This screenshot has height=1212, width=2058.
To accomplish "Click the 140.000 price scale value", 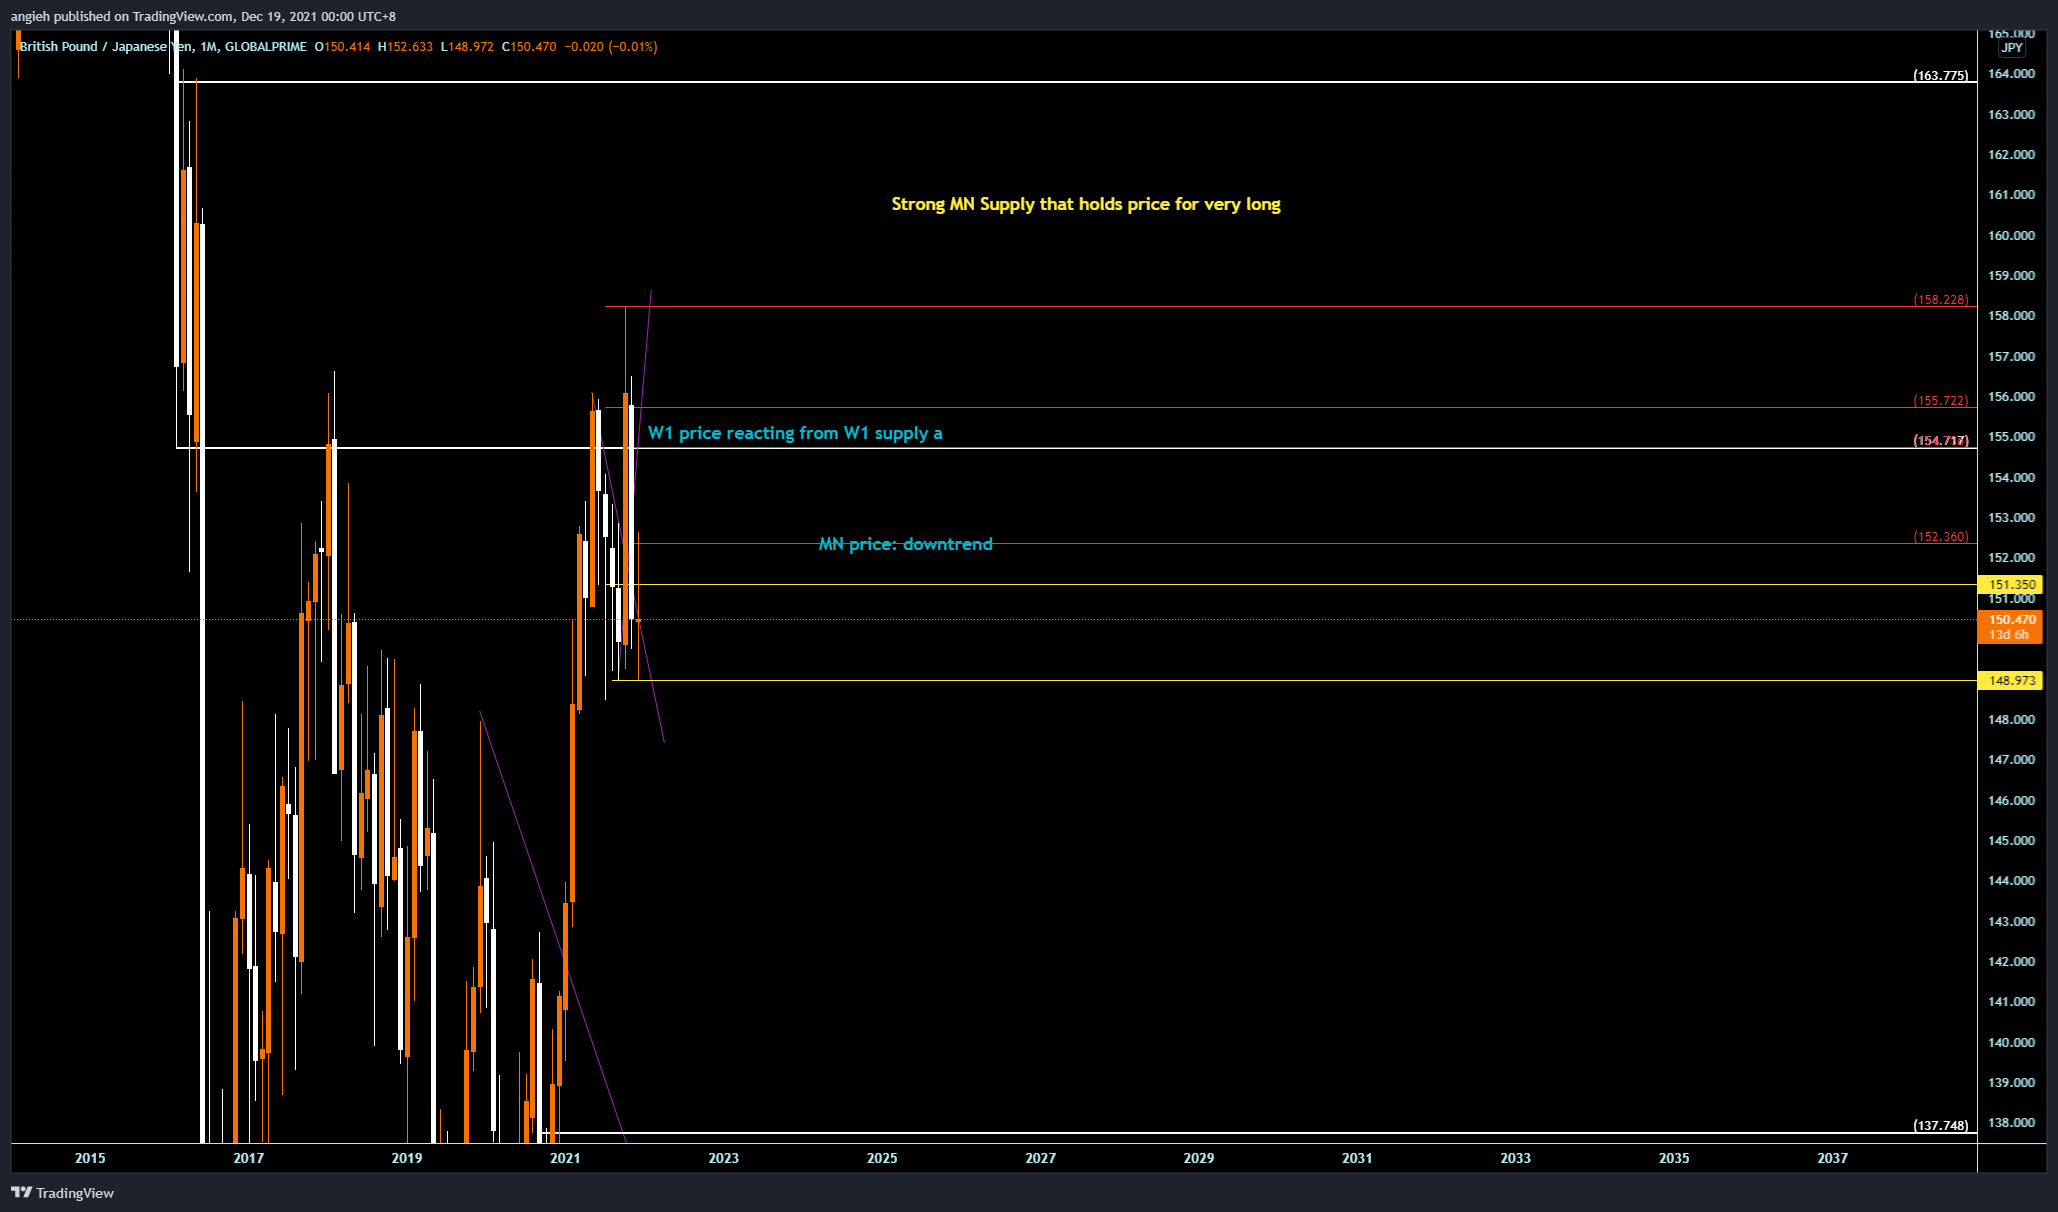I will click(x=2011, y=1042).
